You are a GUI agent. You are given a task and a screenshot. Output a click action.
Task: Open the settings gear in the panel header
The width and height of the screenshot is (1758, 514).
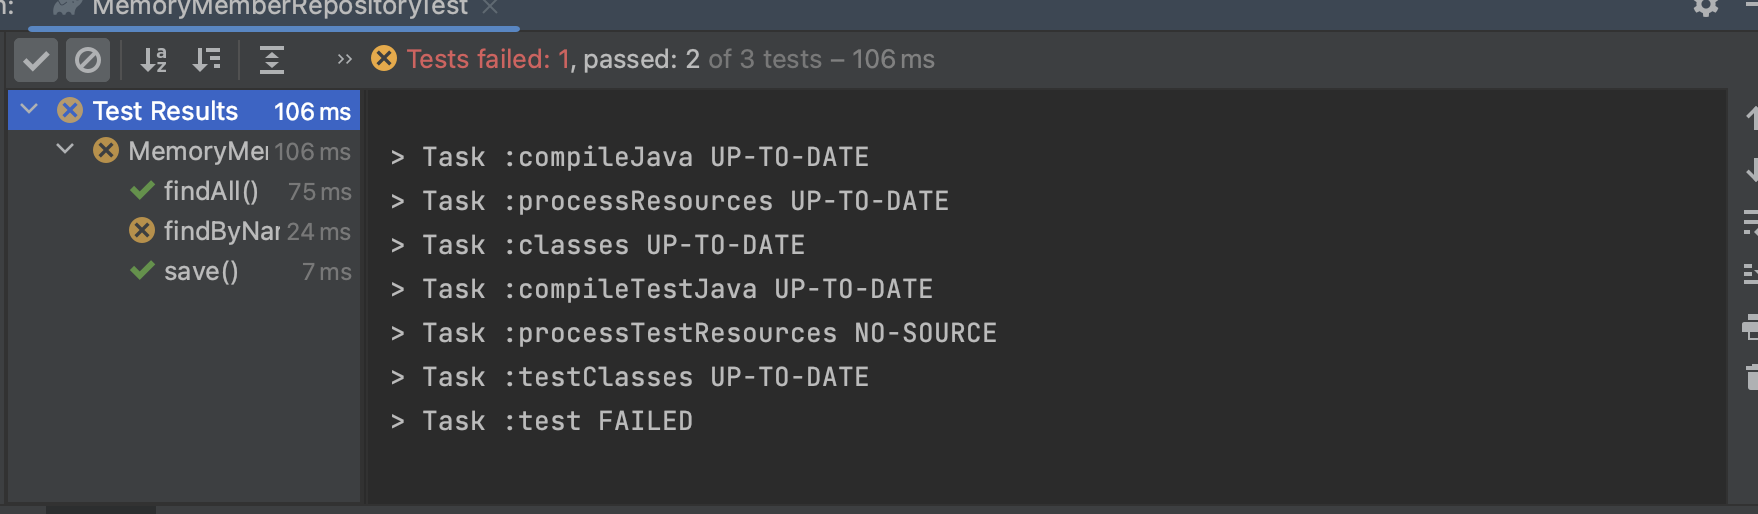[1706, 8]
